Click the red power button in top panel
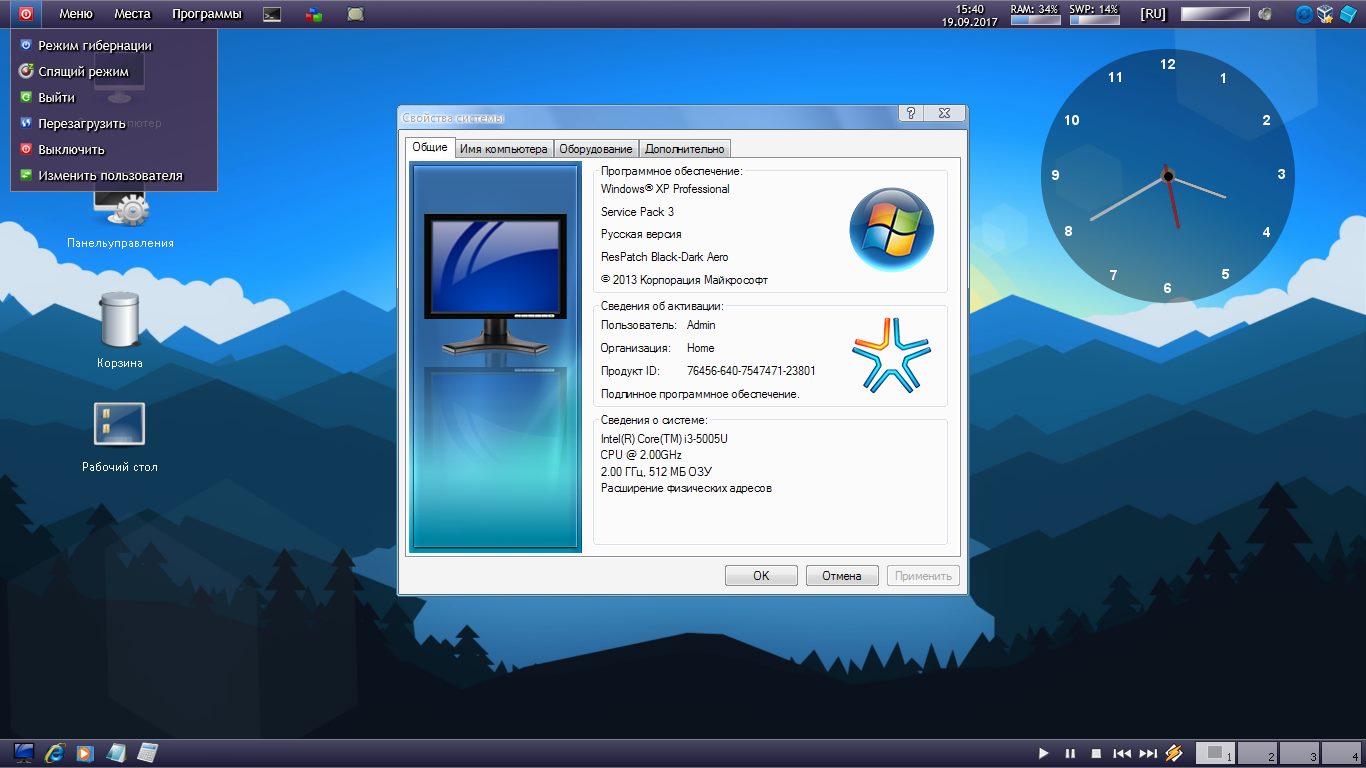This screenshot has height=768, width=1366. [x=25, y=14]
